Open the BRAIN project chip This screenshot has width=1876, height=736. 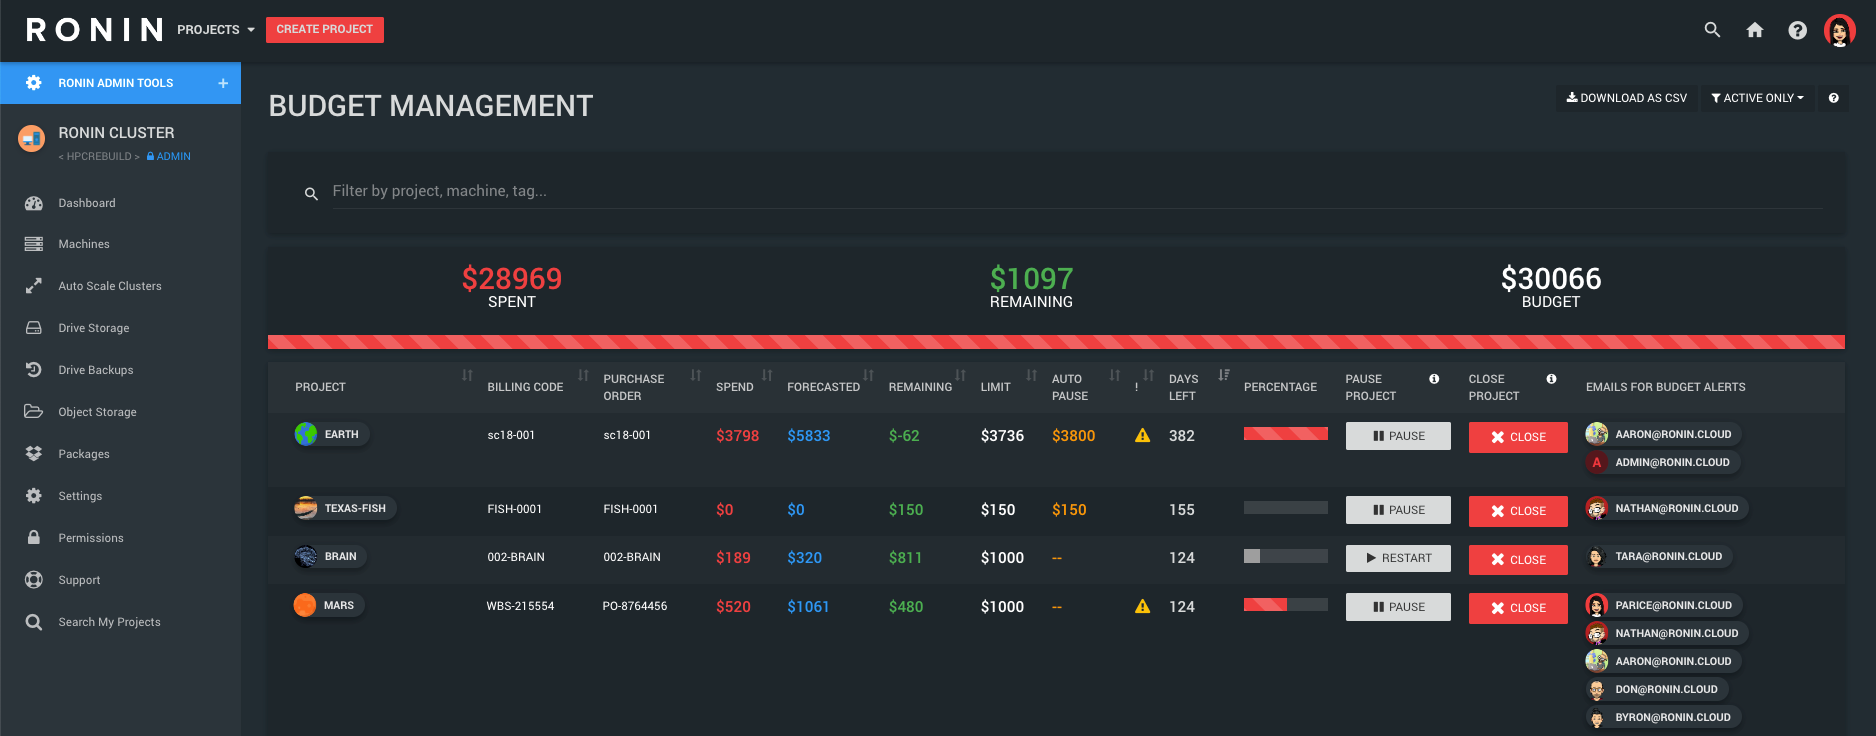[x=330, y=557]
